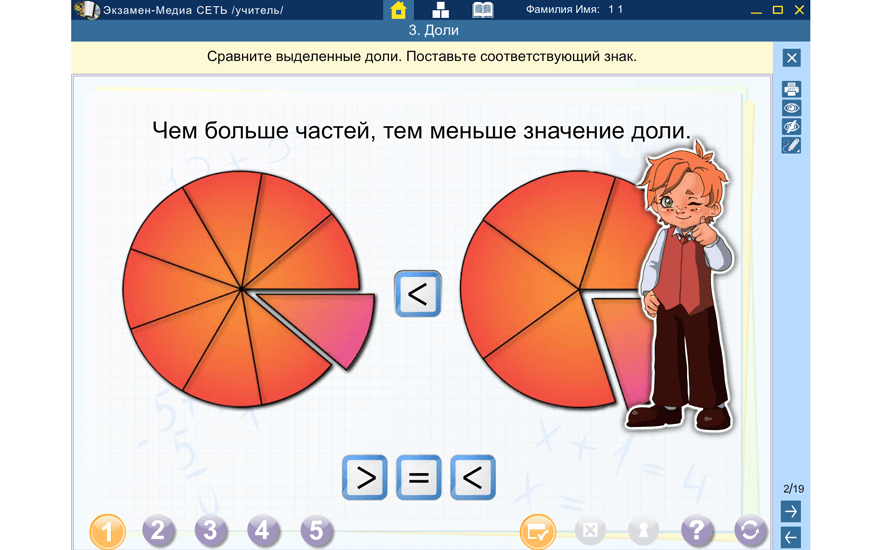Switch to task number 5
This screenshot has height=550, width=880.
tap(316, 531)
